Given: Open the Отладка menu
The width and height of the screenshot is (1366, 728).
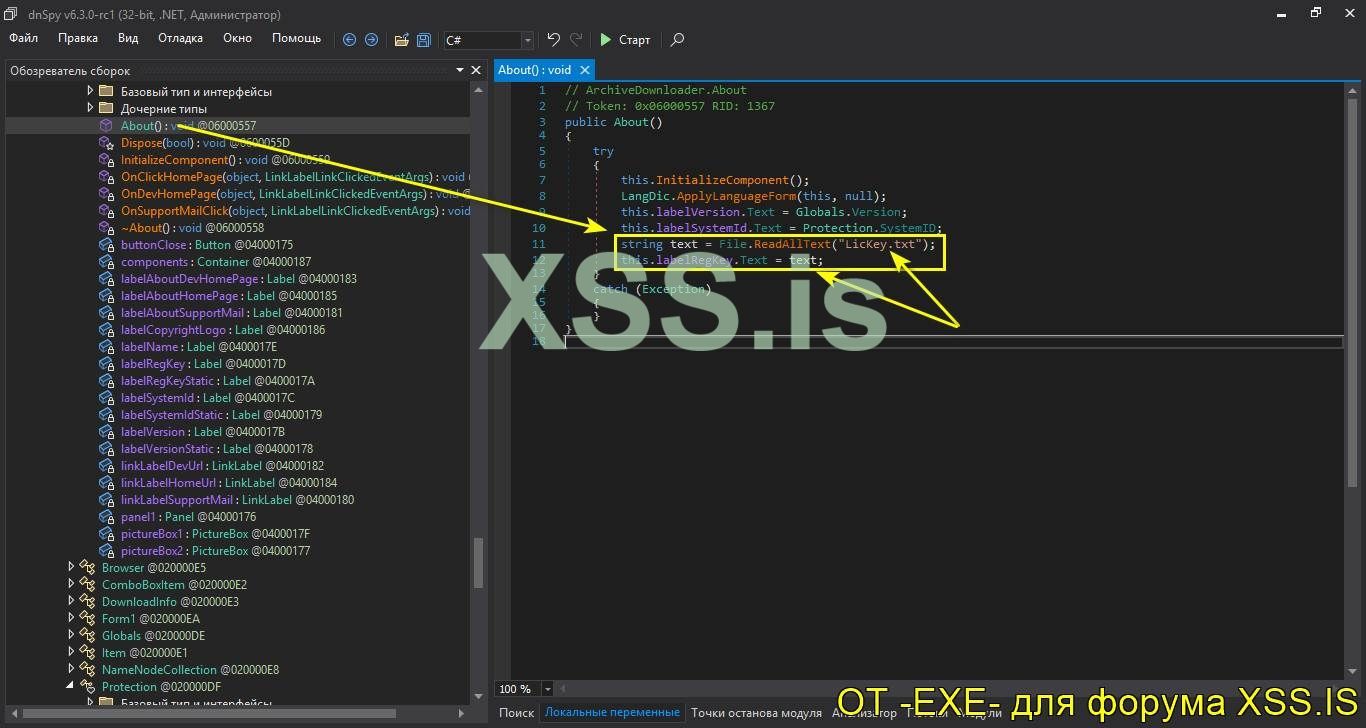Looking at the screenshot, I should (x=180, y=38).
